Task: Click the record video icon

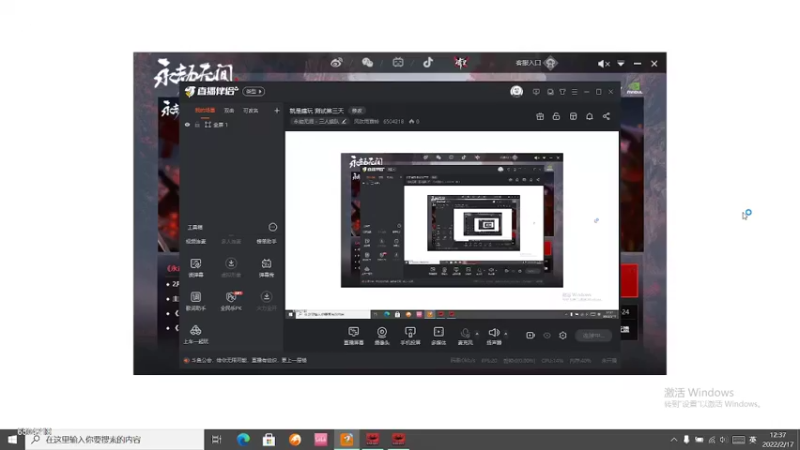Action: tap(530, 335)
